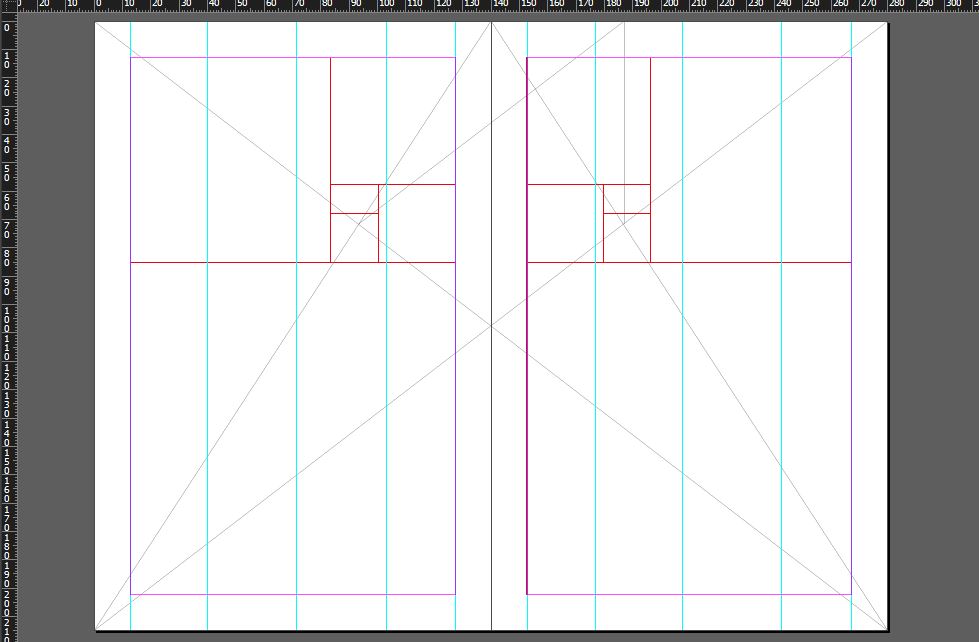The height and width of the screenshot is (642, 979).
Task: Select the rightmost cyan guide on right page
Action: [851, 400]
